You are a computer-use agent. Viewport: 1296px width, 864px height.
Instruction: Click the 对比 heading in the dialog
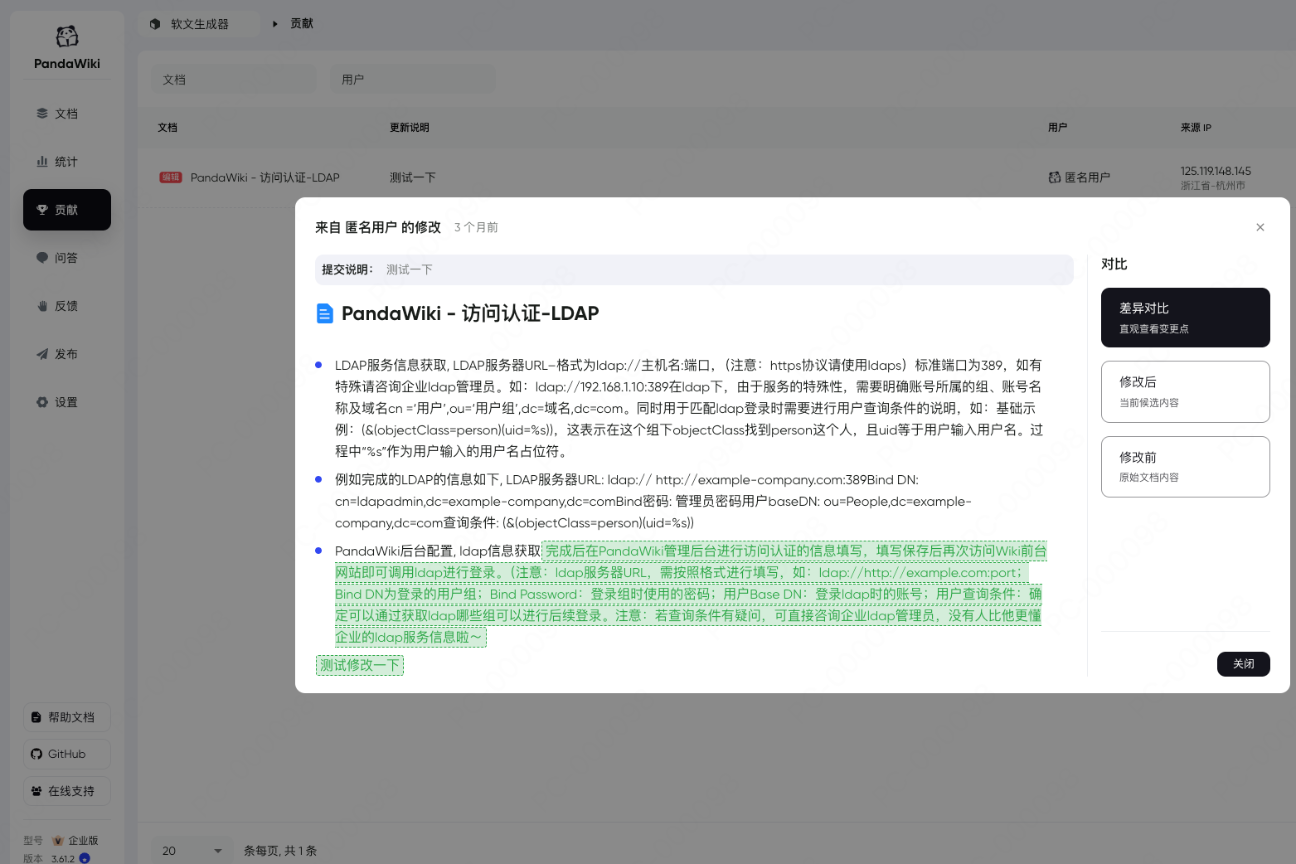(1114, 264)
